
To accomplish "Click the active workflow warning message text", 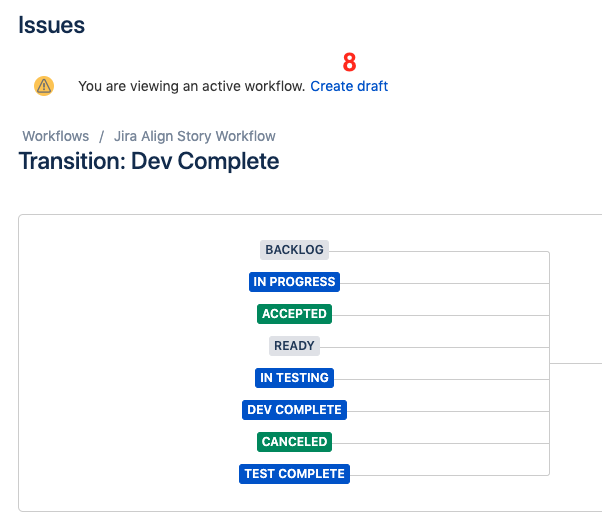I will [192, 86].
